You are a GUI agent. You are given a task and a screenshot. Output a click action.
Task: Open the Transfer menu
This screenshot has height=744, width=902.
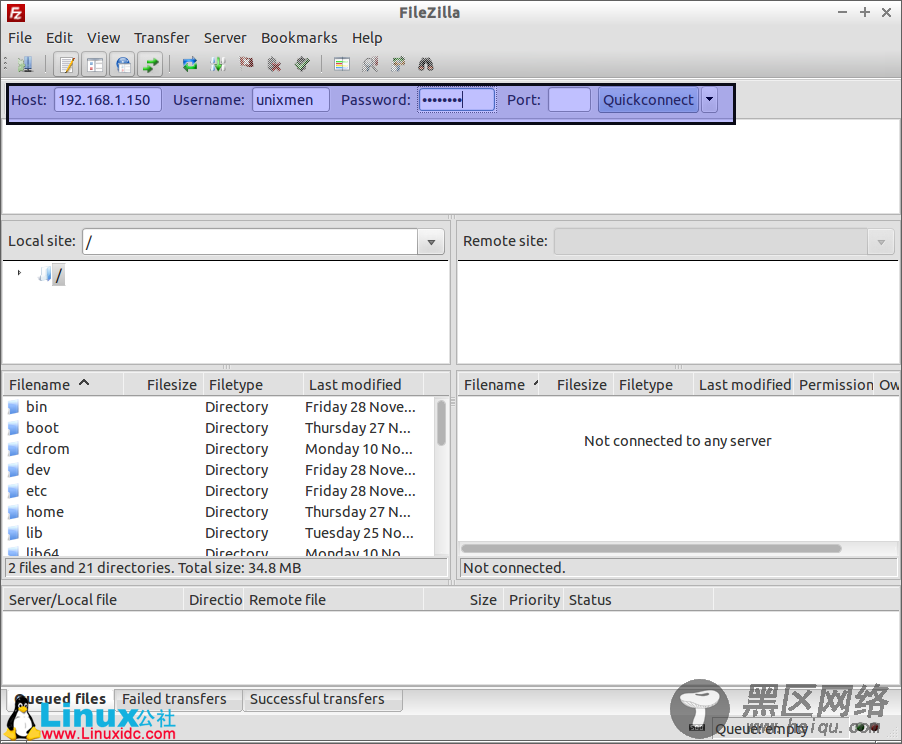[x=162, y=38]
